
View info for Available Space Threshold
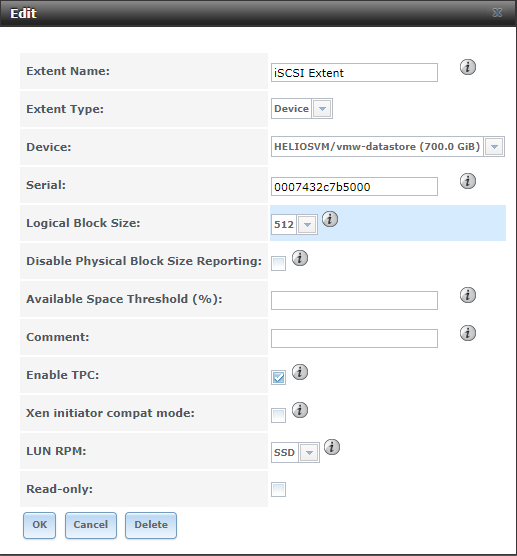(x=468, y=295)
